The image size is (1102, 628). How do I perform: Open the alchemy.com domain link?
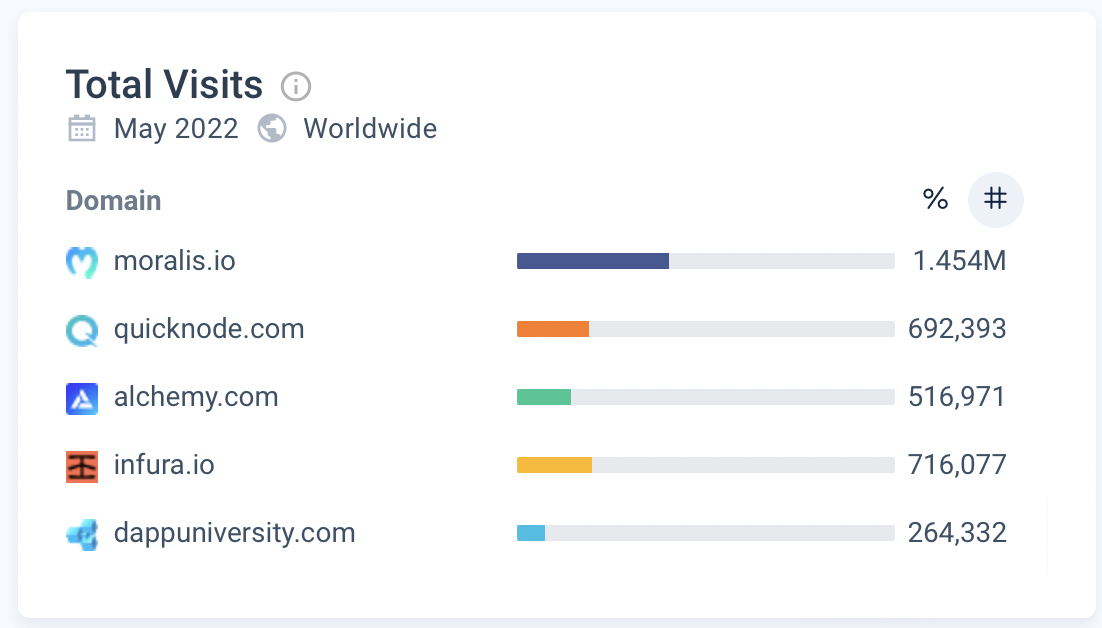tap(196, 397)
